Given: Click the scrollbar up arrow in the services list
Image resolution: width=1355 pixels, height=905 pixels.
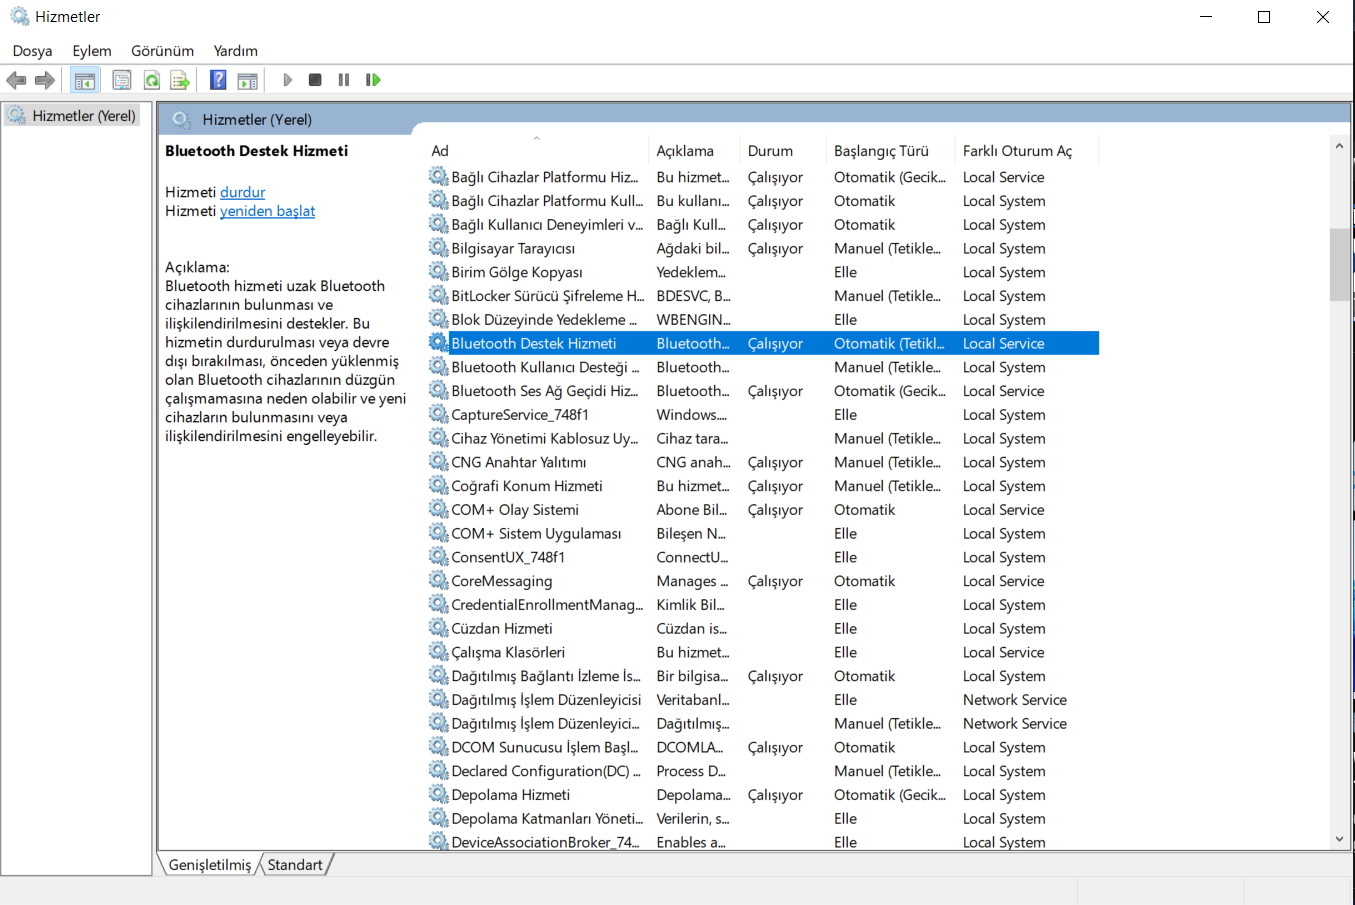Looking at the screenshot, I should pos(1339,146).
